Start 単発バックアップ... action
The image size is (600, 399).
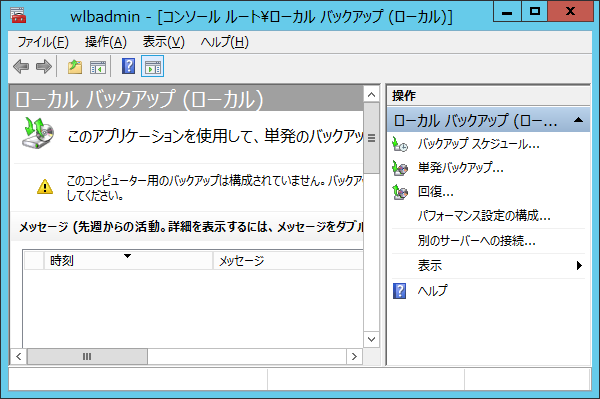(461, 168)
